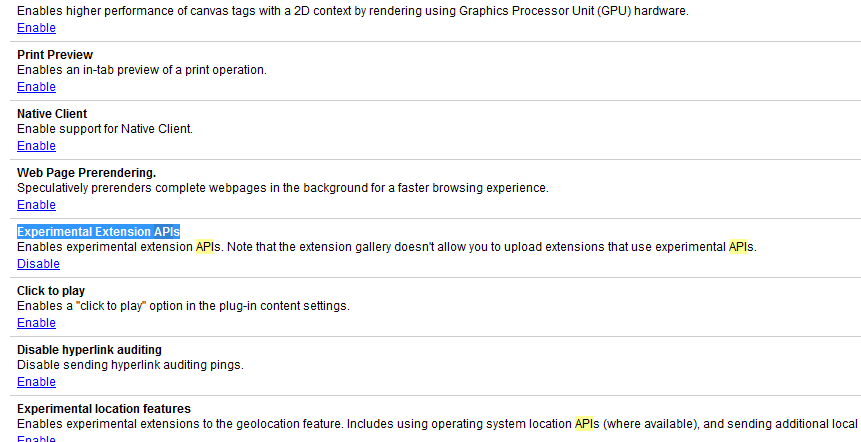Enable the Click to play option

click(x=36, y=323)
